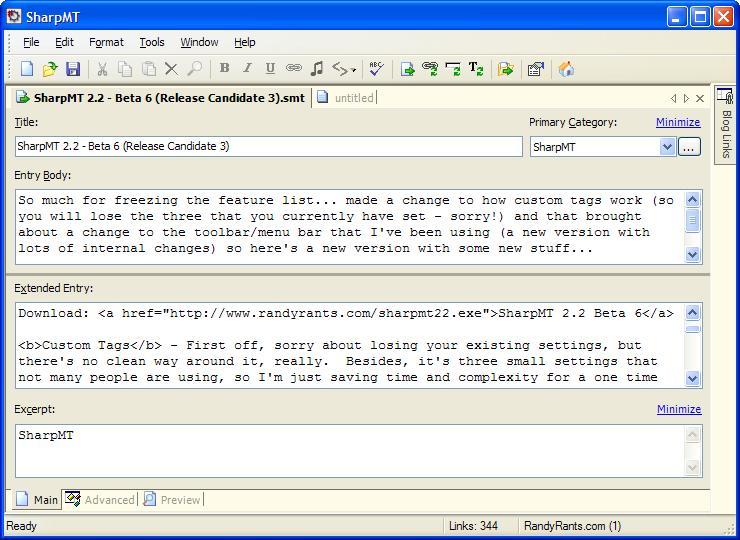Click the RandyRants.com (1) status bar entry
The width and height of the screenshot is (740, 540).
[x=572, y=526]
